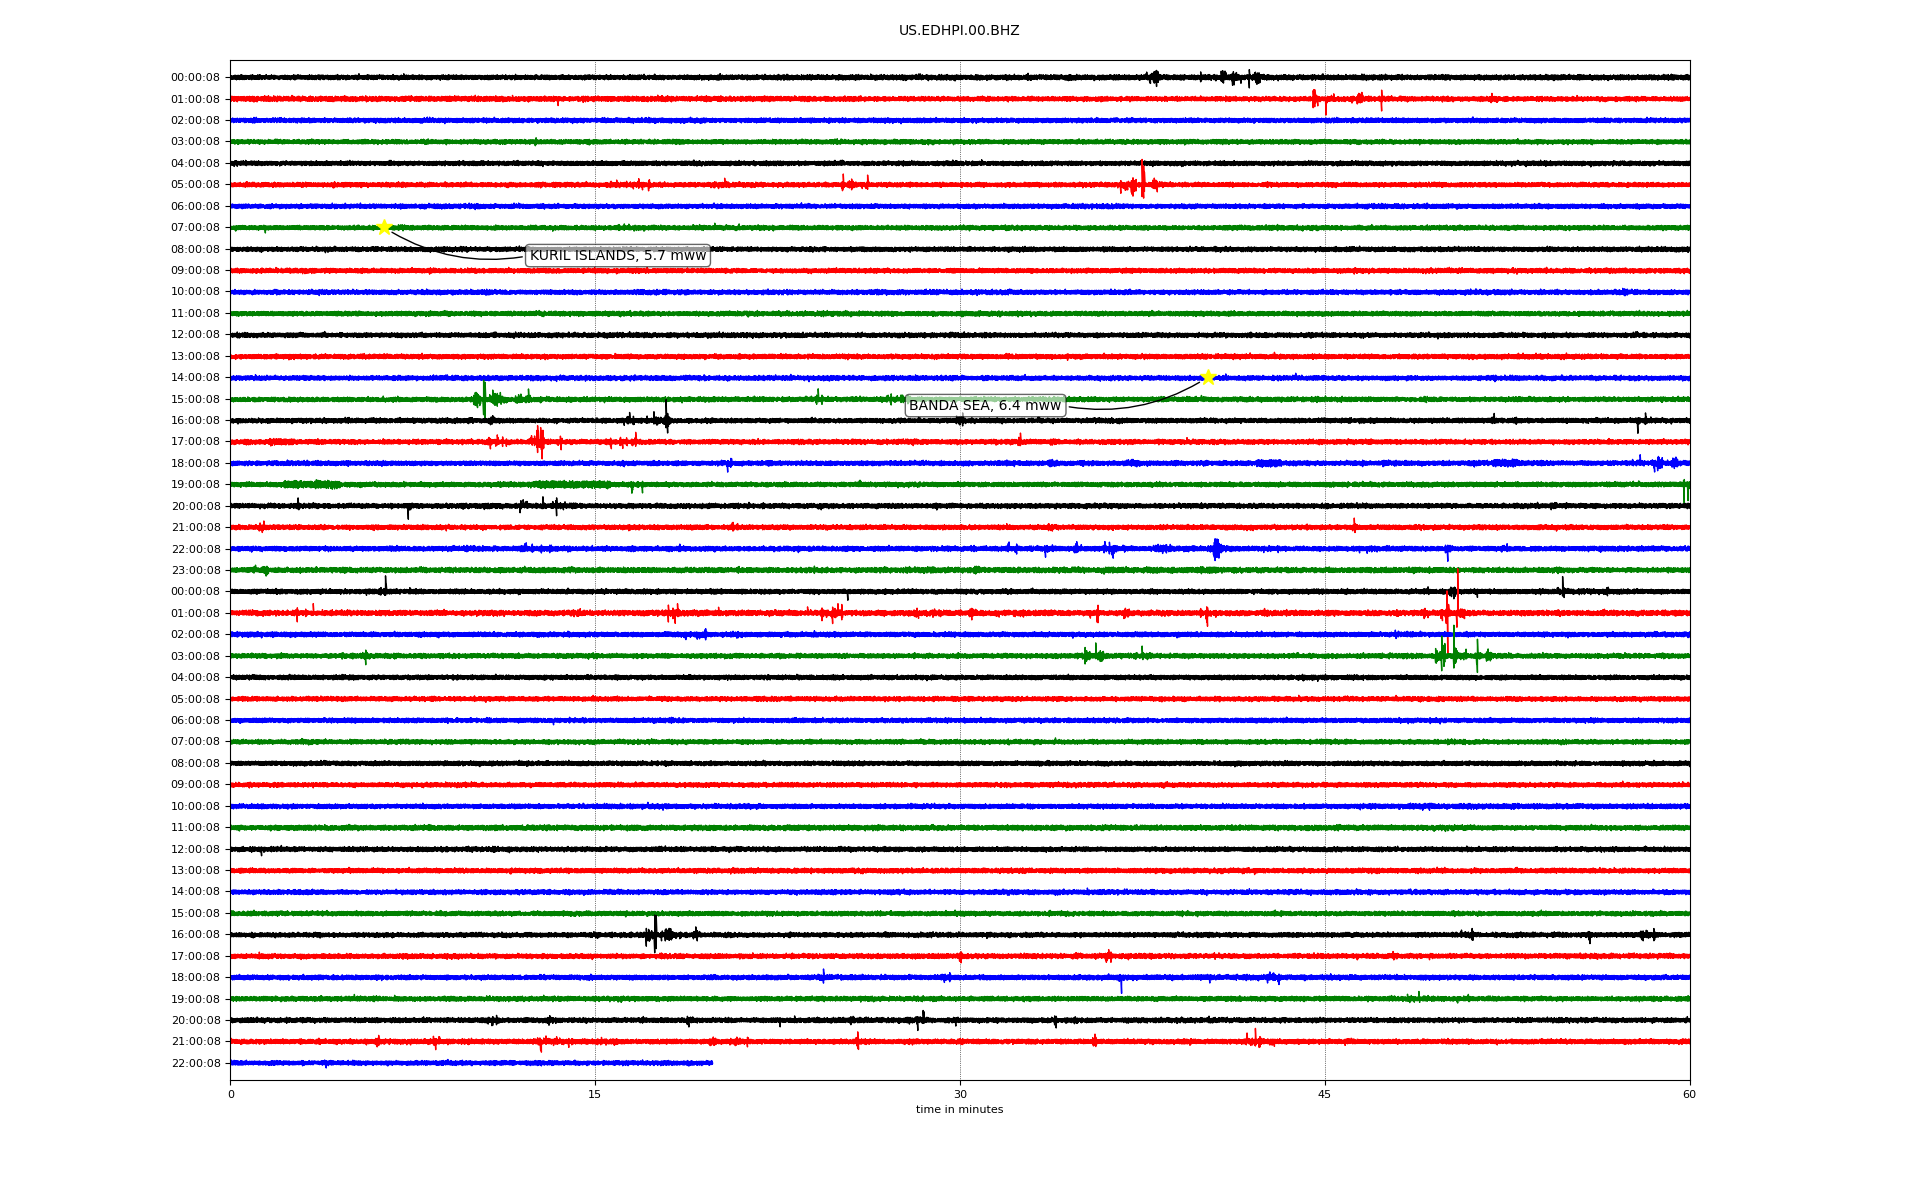The image size is (1920, 1200).
Task: Click the last 22:00:08 time label
Action: (x=195, y=1063)
